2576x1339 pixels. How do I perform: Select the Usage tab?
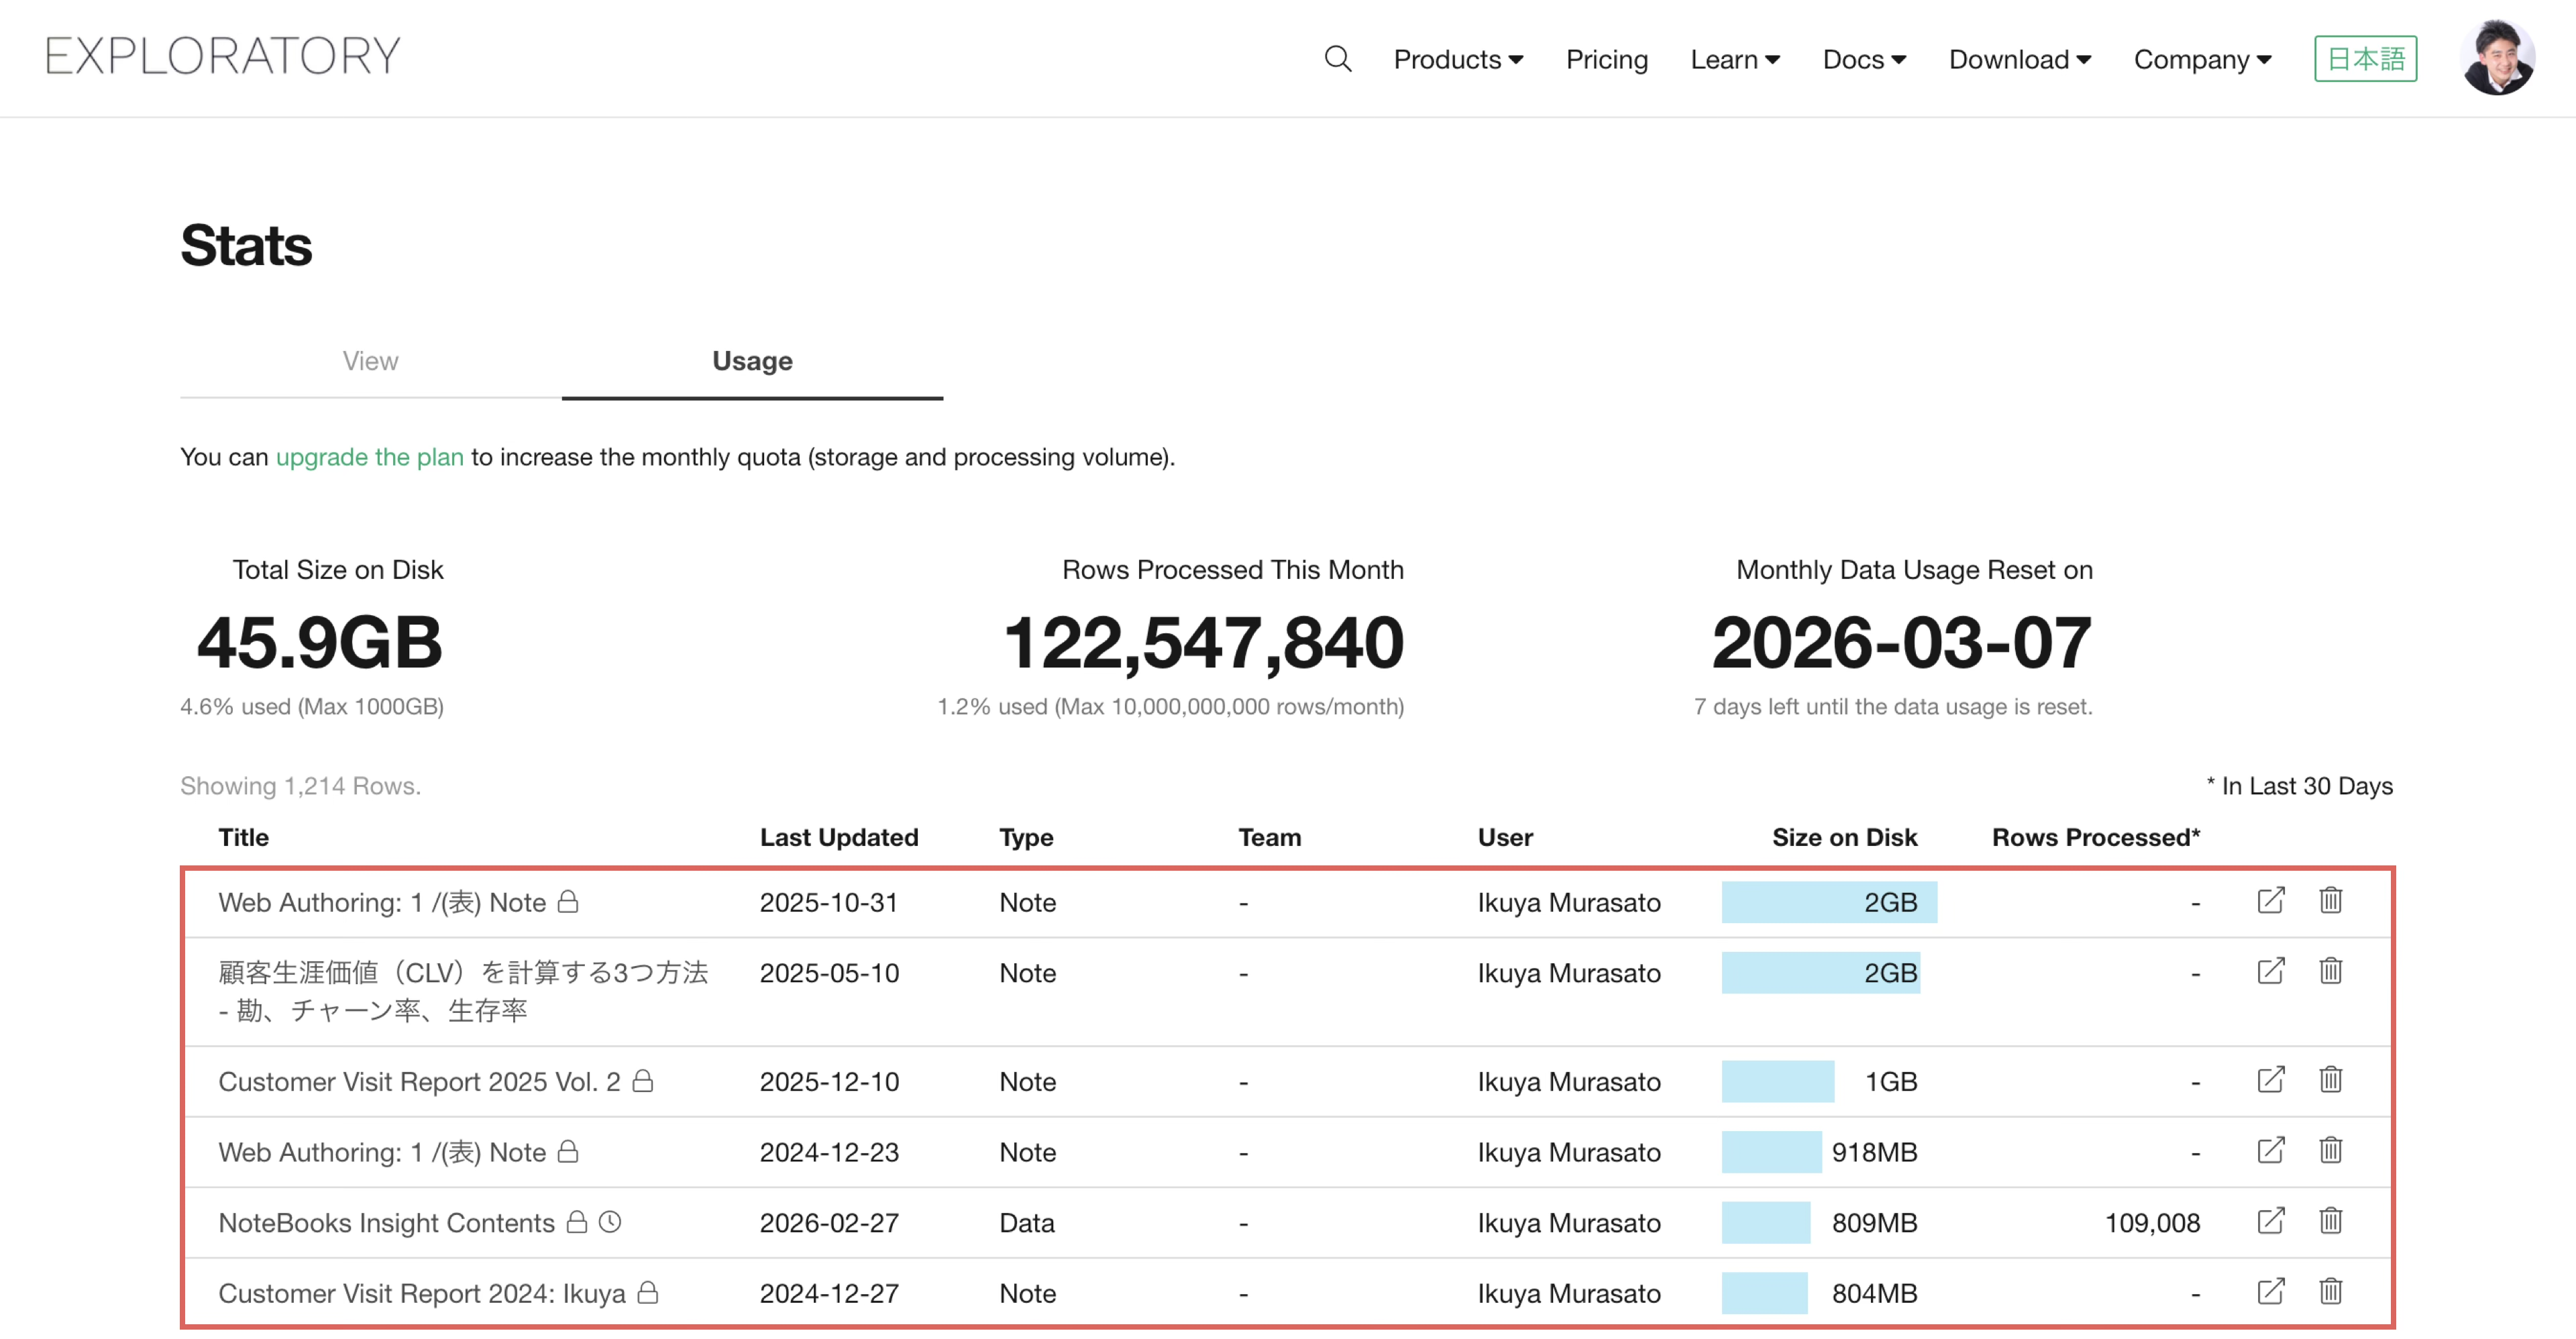(x=752, y=361)
